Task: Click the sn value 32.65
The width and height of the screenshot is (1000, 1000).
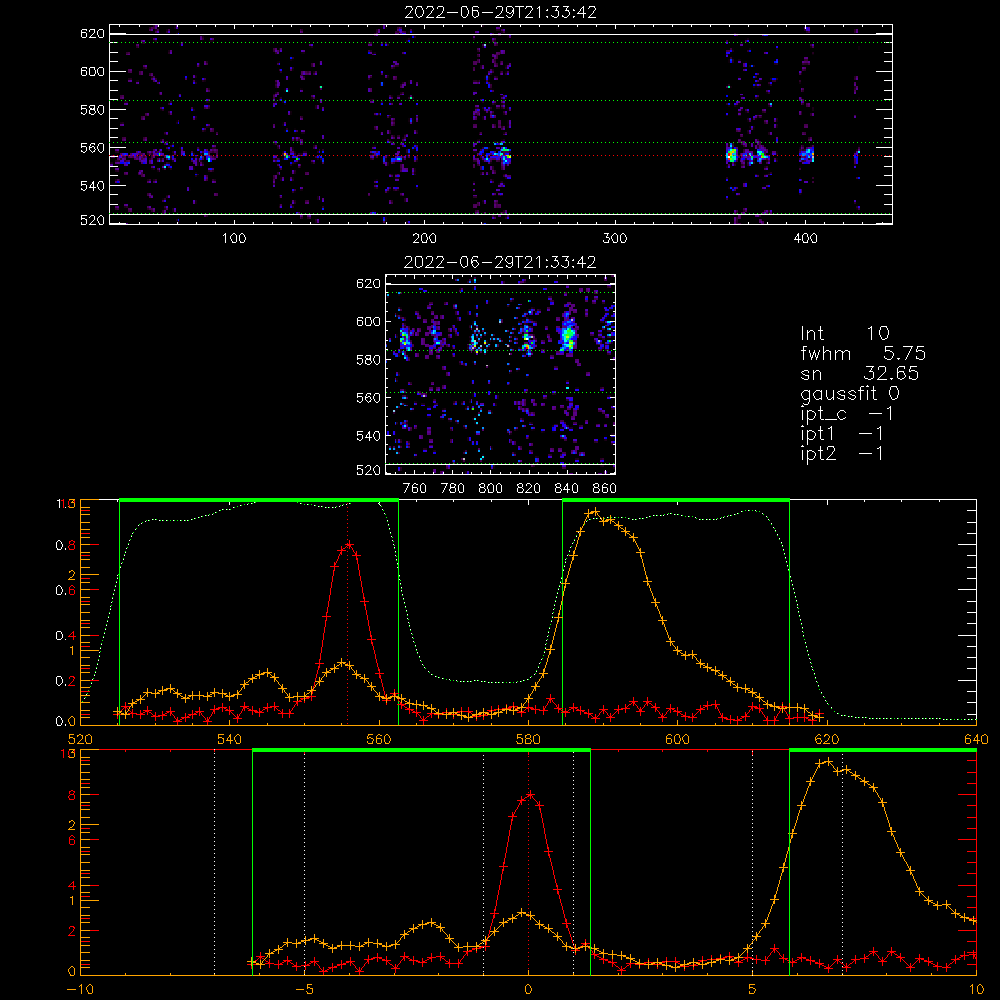Action: click(891, 373)
